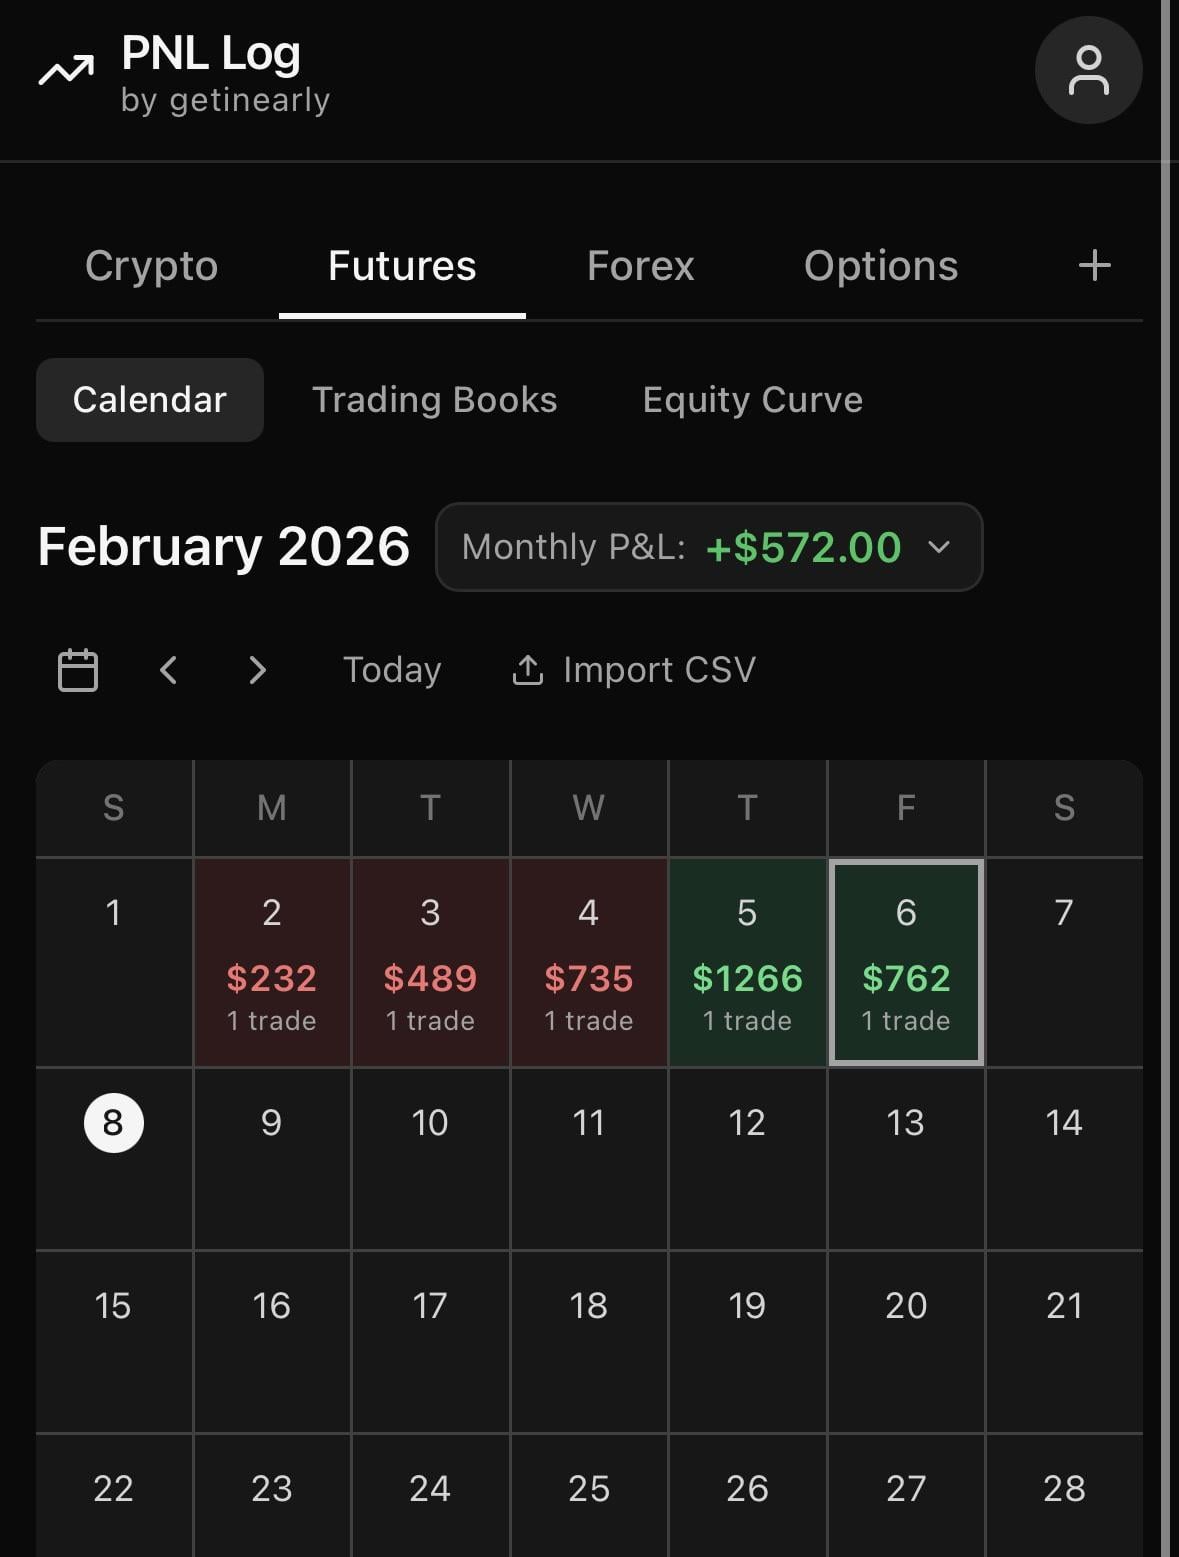Select the highlighted day 8

[x=113, y=1123]
